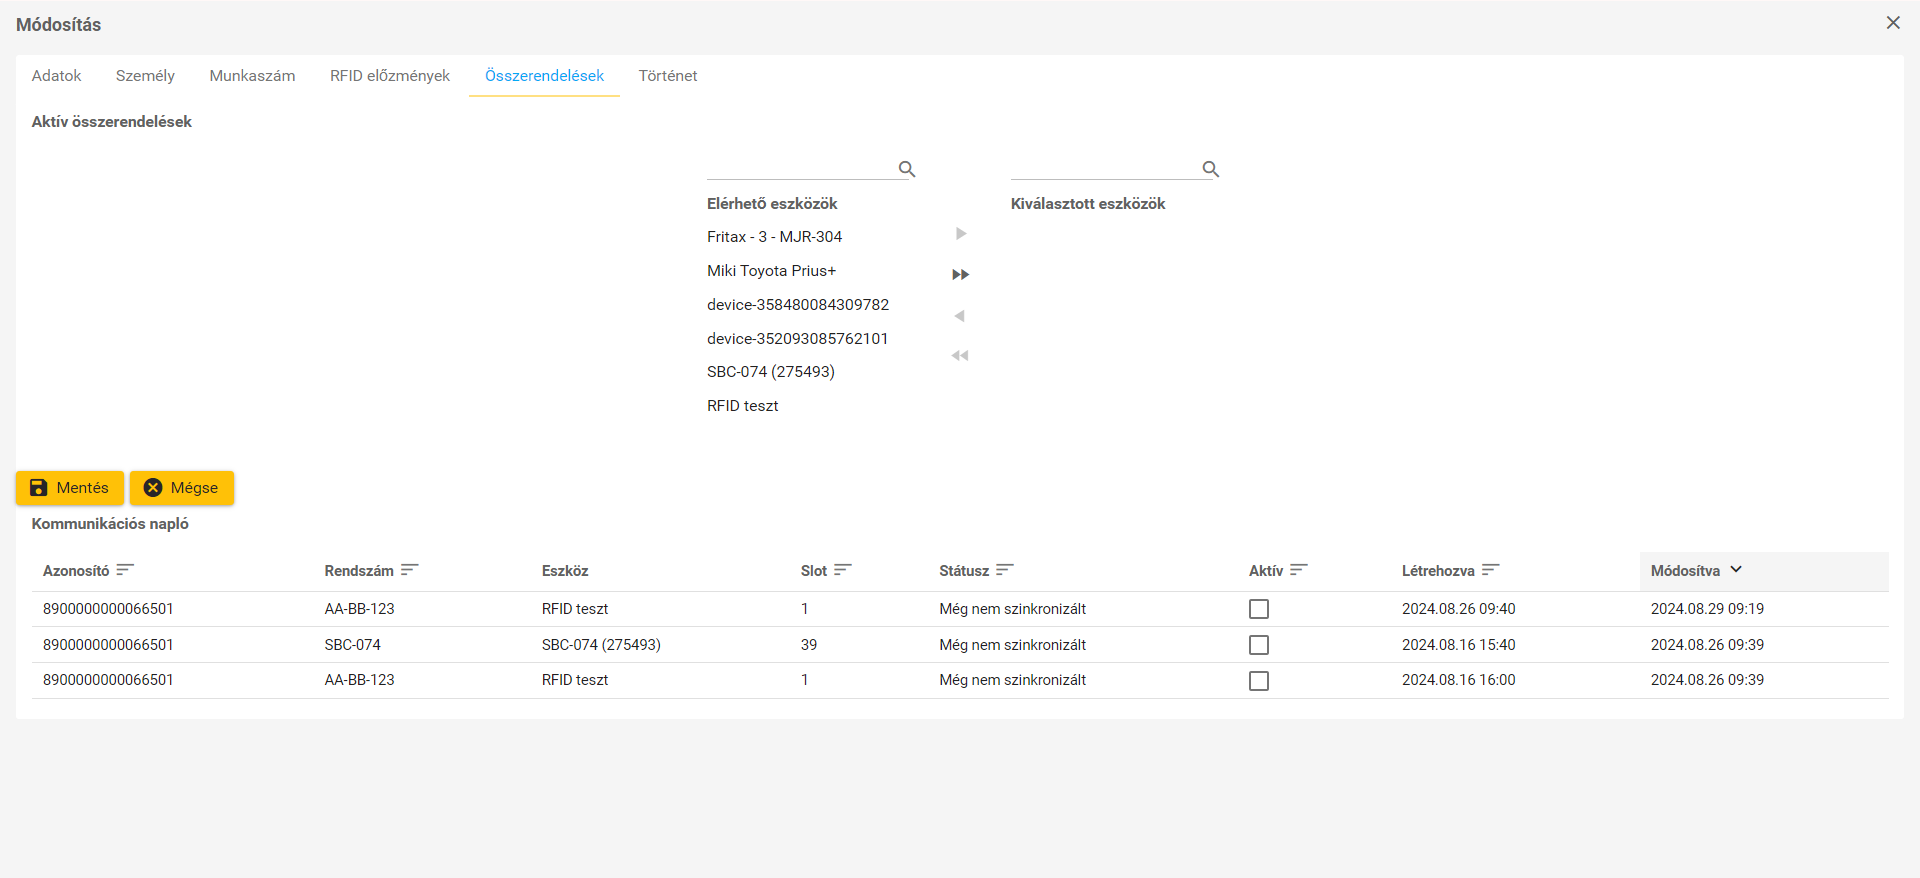Open the Slot column filter menu
Image resolution: width=1920 pixels, height=878 pixels.
[x=843, y=570]
